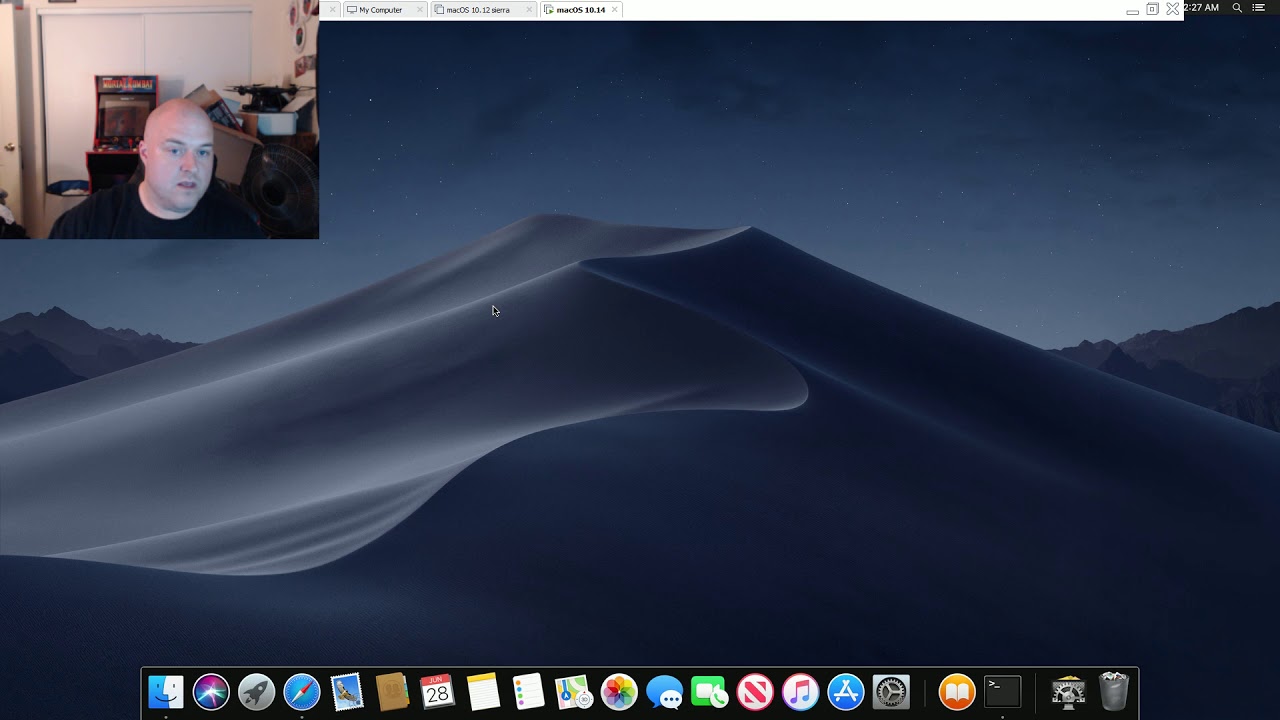Open Spotlight search magnifier in menu bar
Screen dimensions: 1280x720
(1237, 8)
